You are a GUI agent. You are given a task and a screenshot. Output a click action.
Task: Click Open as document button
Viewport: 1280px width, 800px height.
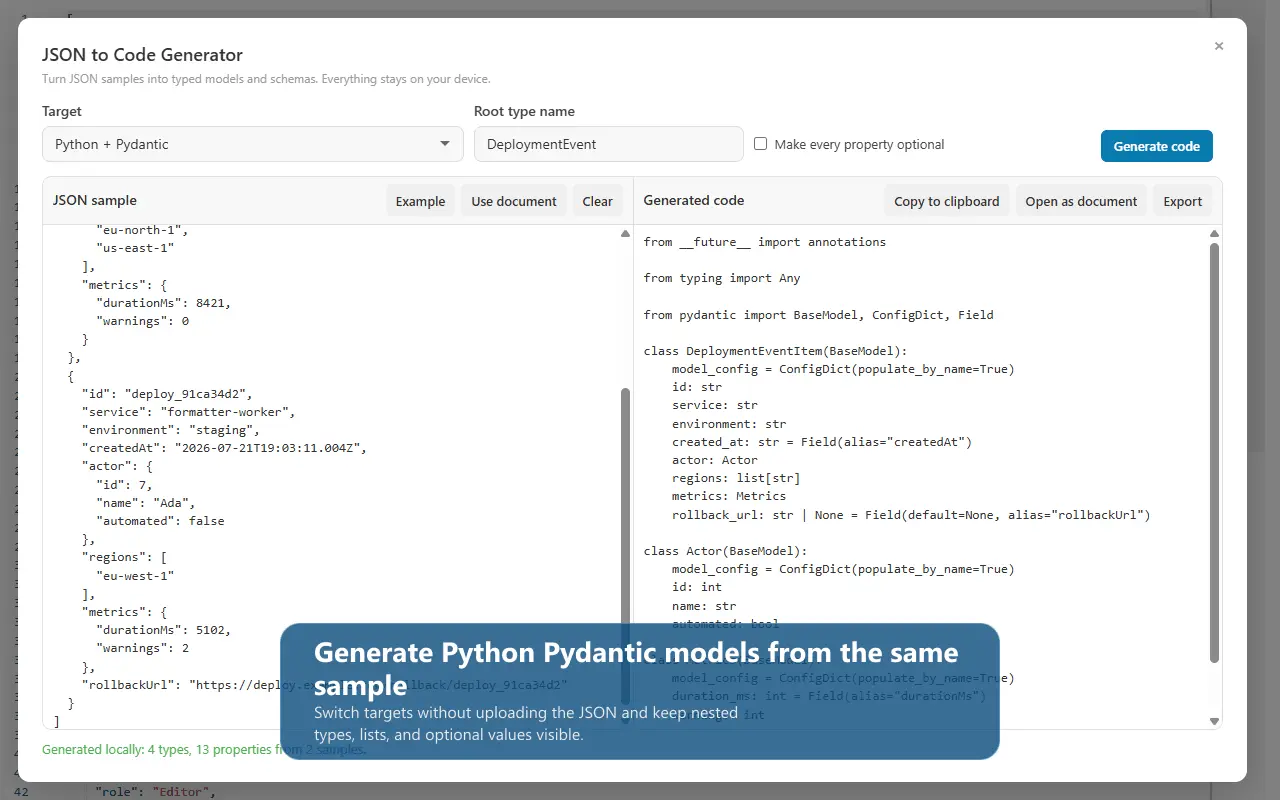pyautogui.click(x=1081, y=201)
